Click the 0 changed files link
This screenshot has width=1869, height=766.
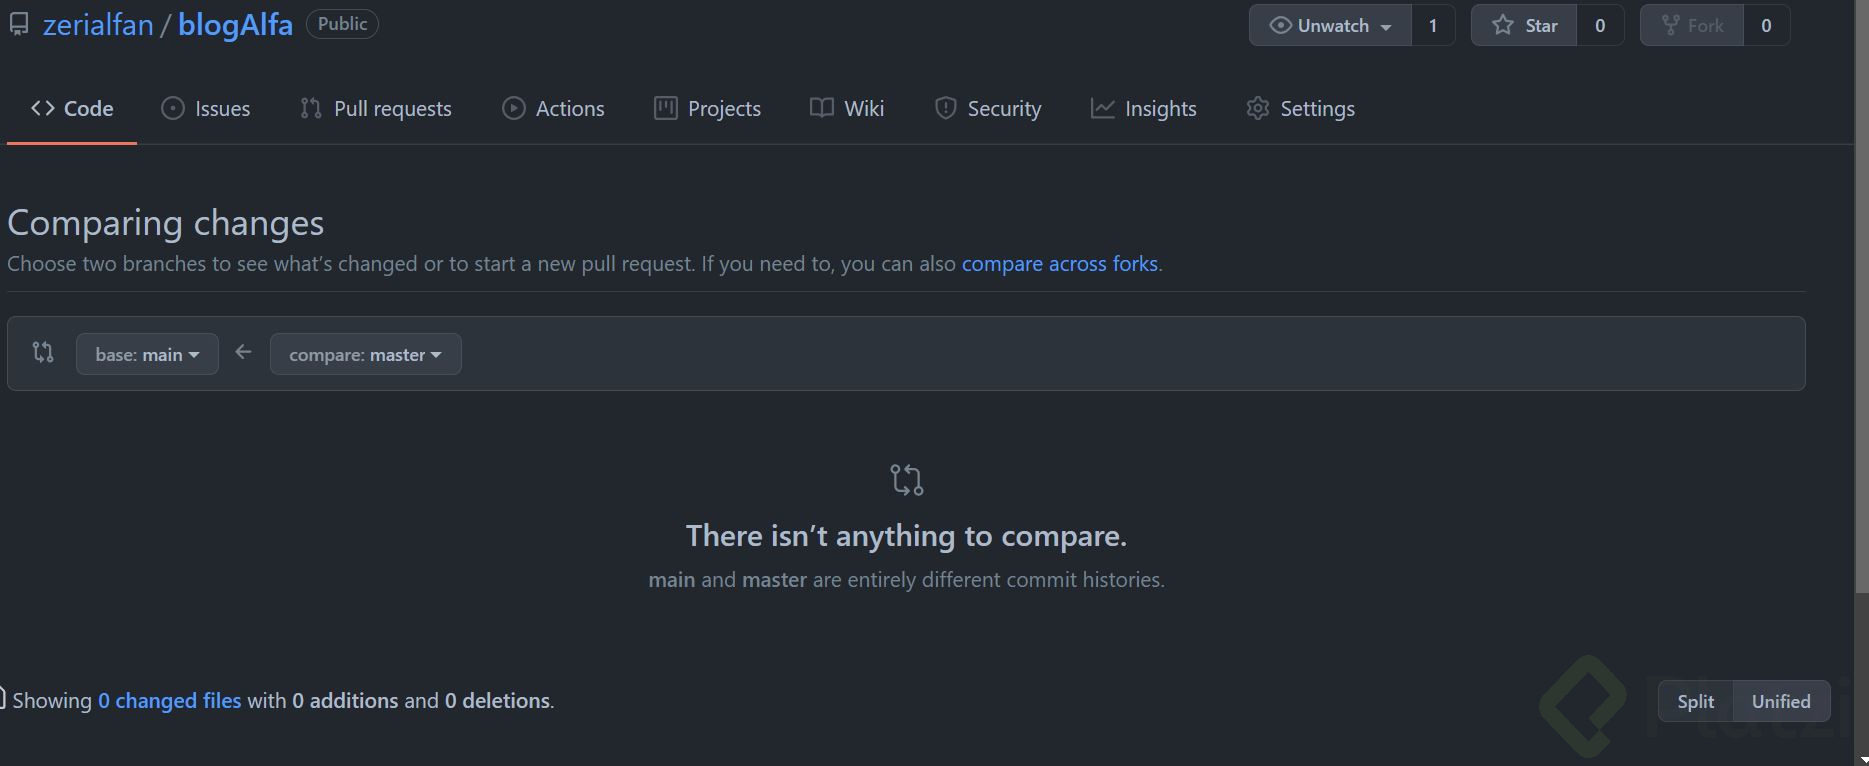point(170,701)
